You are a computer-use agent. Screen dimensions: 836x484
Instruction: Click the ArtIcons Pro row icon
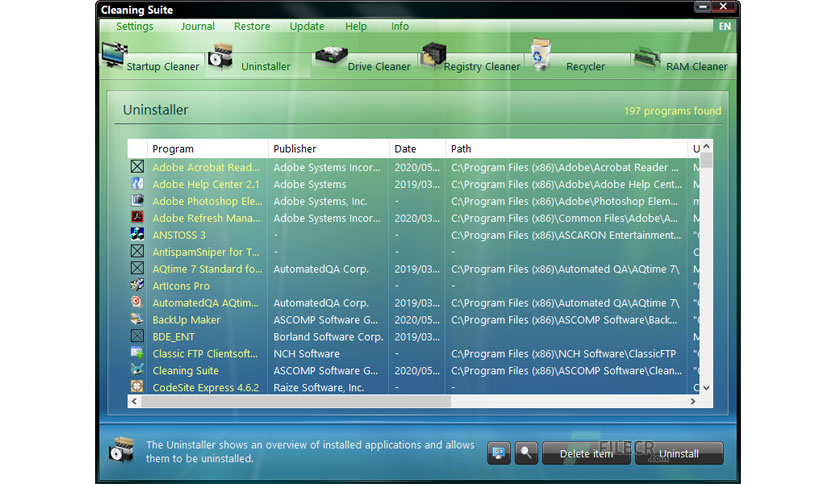pyautogui.click(x=137, y=285)
